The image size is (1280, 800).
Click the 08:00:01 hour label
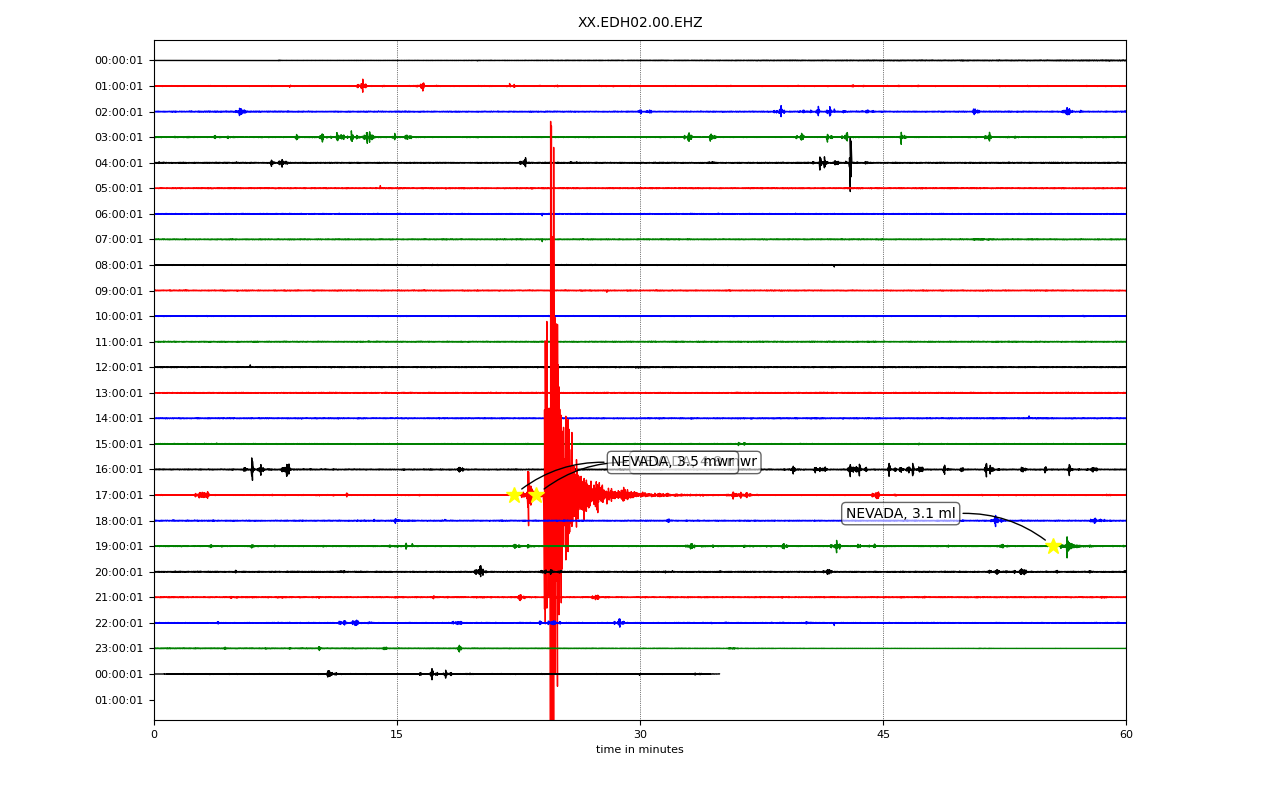(119, 265)
